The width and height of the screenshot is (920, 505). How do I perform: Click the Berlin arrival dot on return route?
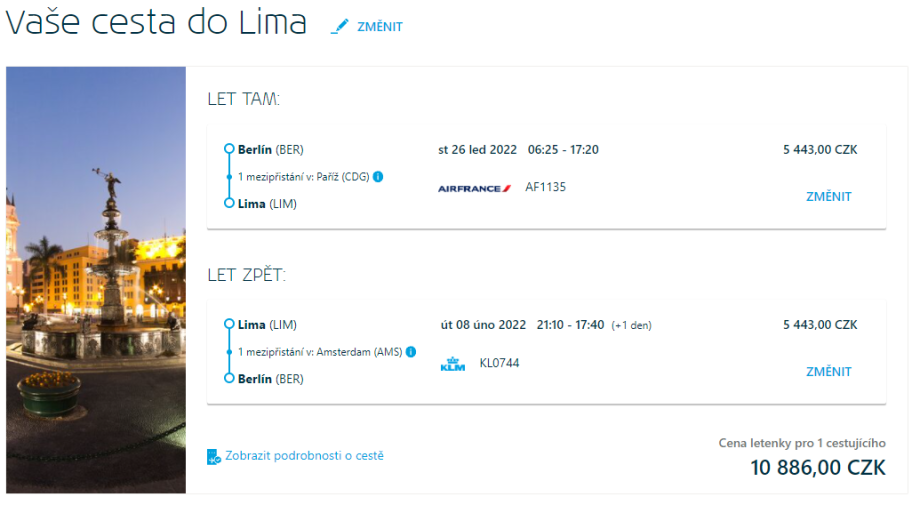pyautogui.click(x=229, y=379)
